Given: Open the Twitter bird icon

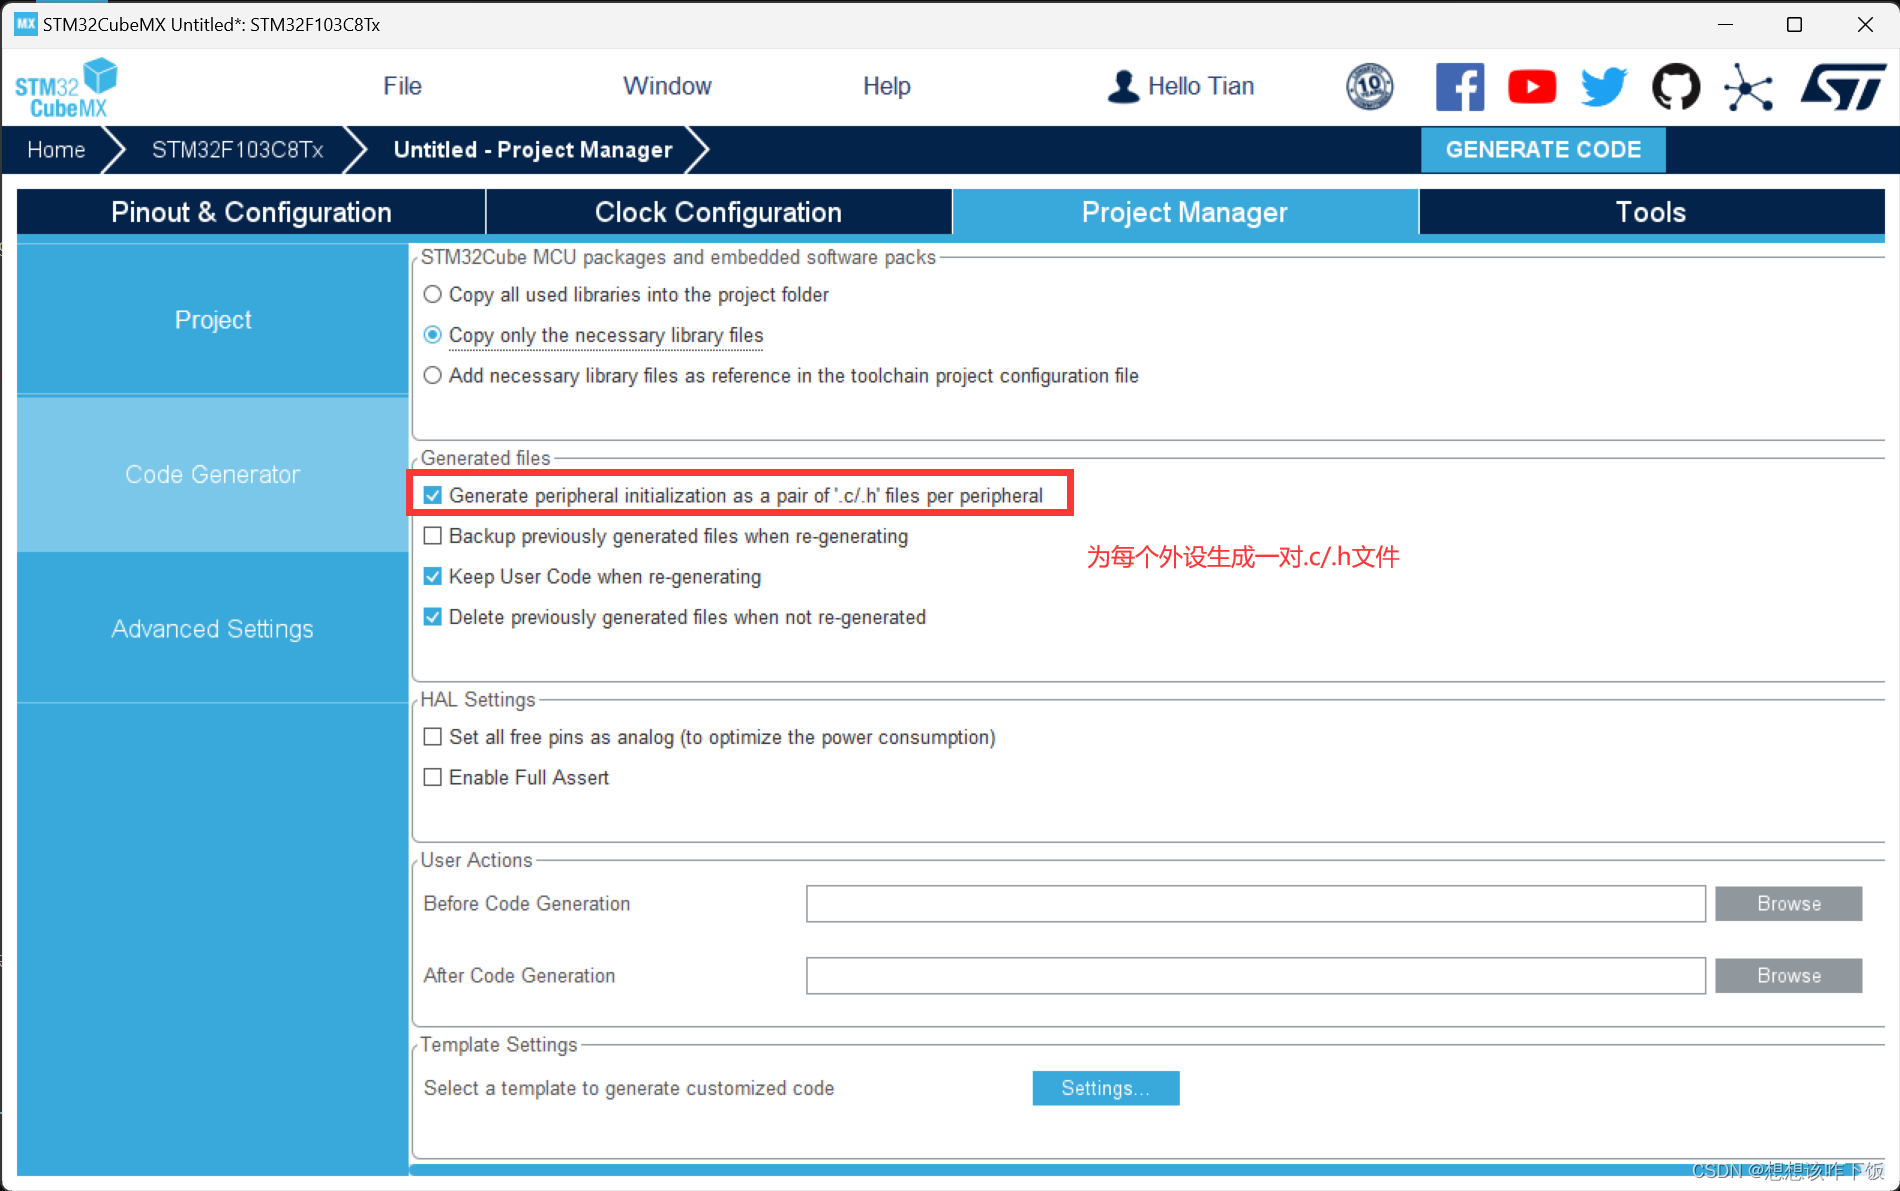Looking at the screenshot, I should pos(1603,86).
